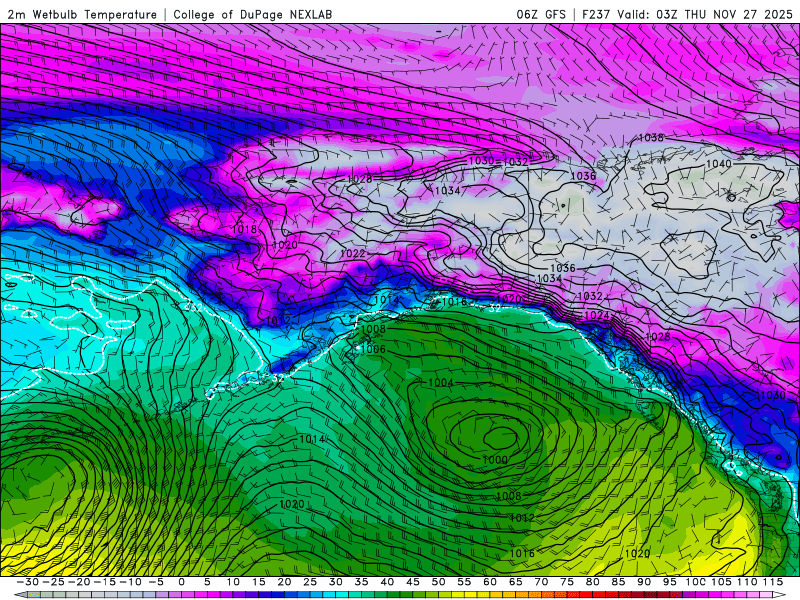The image size is (800, 600).
Task: Click the 45 value on the color scale
Action: [413, 582]
